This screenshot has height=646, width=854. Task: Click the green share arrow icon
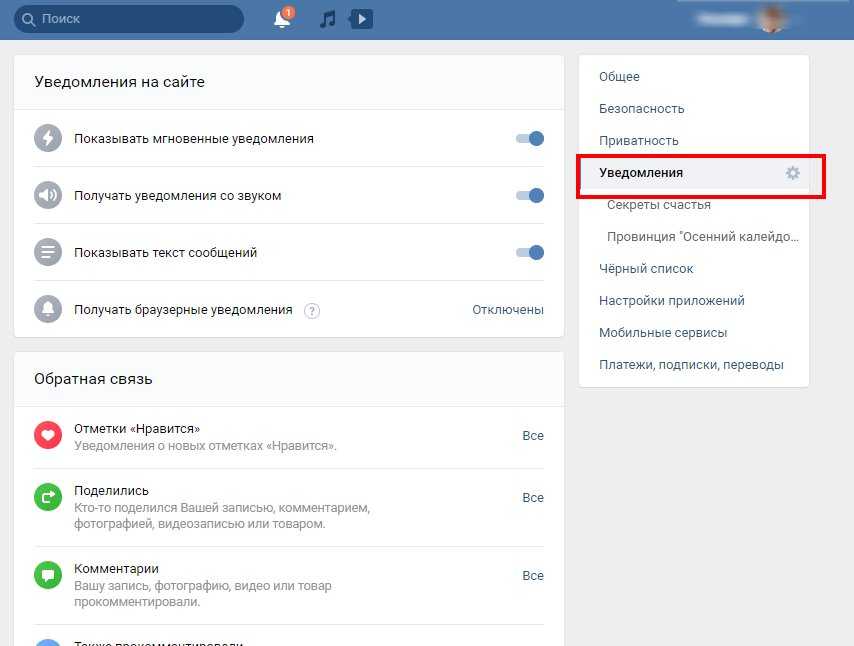coord(48,497)
